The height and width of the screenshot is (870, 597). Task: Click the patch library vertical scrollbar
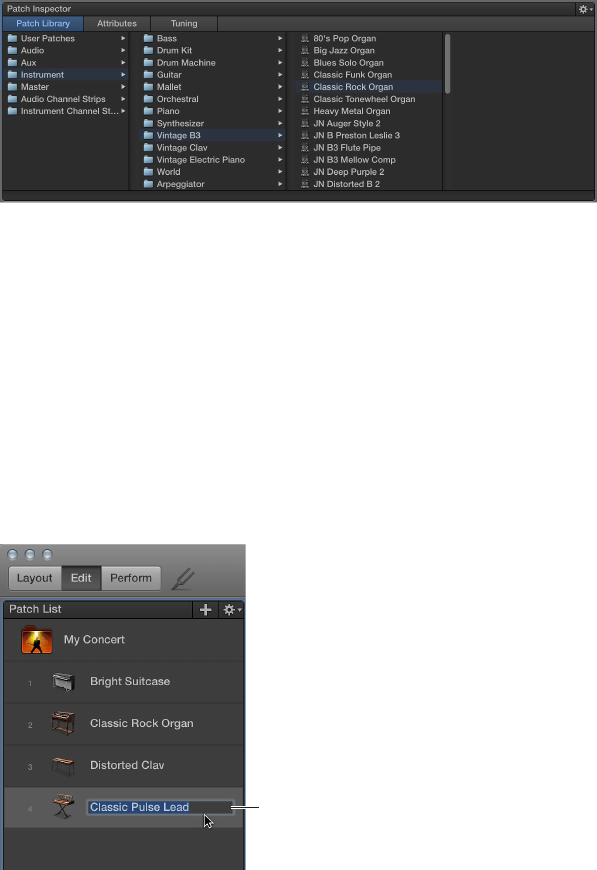click(447, 63)
